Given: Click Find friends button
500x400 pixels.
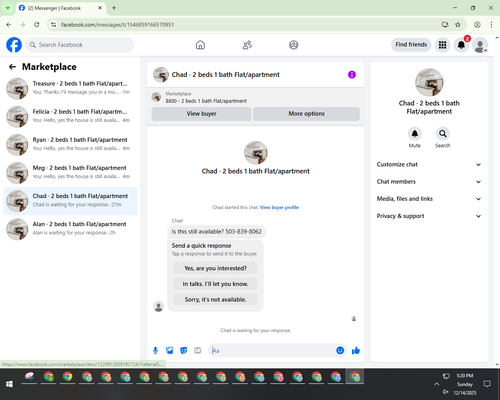Looking at the screenshot, I should [x=411, y=45].
